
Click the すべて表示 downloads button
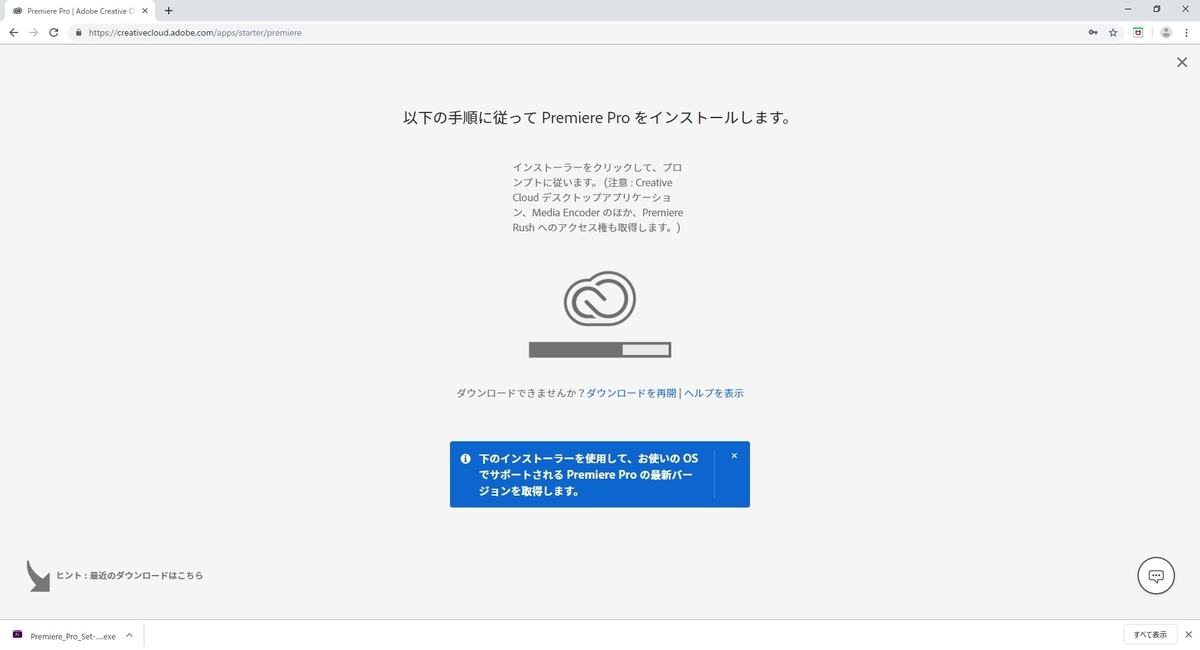point(1150,635)
